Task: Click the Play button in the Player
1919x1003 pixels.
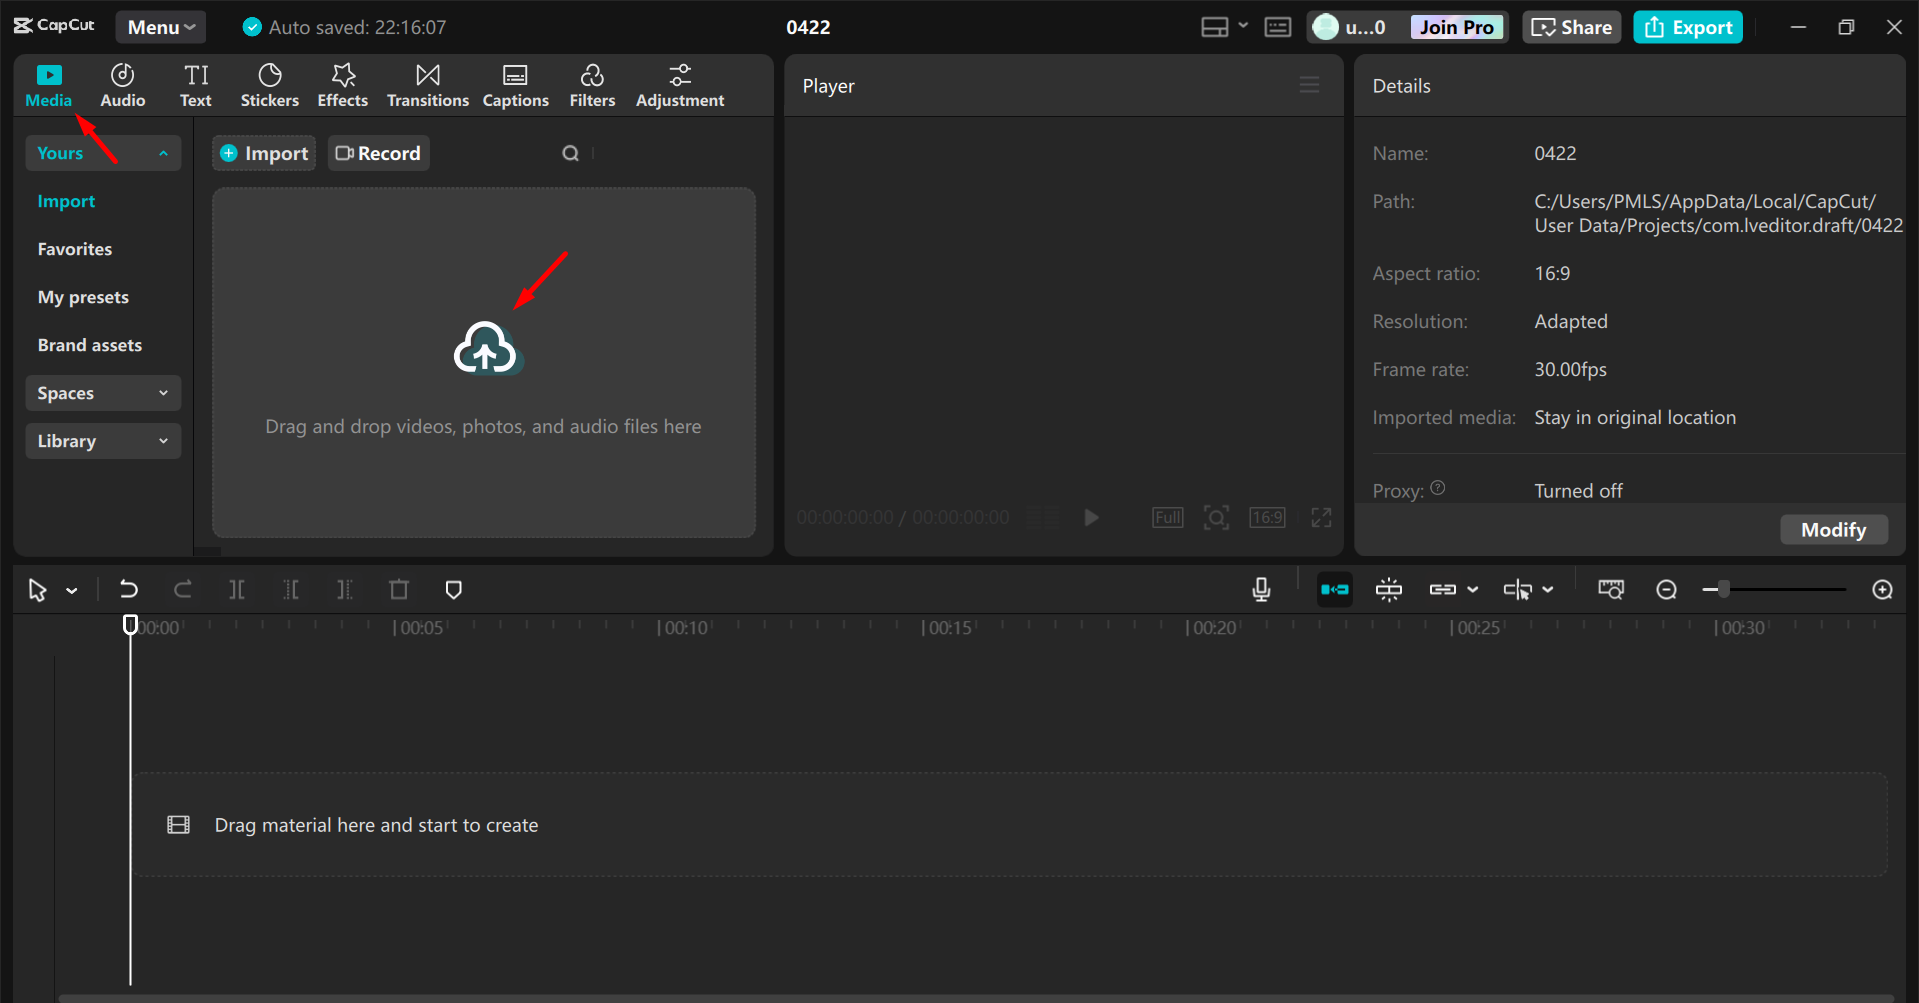Action: coord(1090,517)
